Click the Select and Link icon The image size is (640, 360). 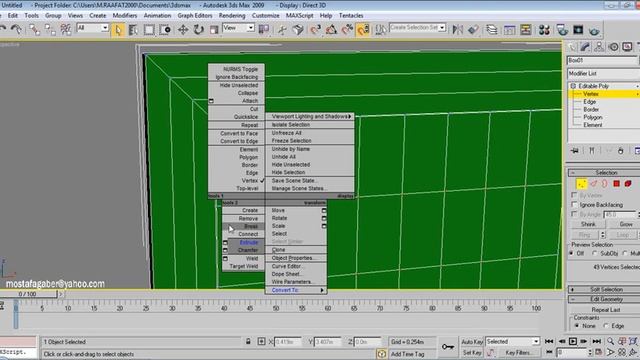[x=34, y=29]
